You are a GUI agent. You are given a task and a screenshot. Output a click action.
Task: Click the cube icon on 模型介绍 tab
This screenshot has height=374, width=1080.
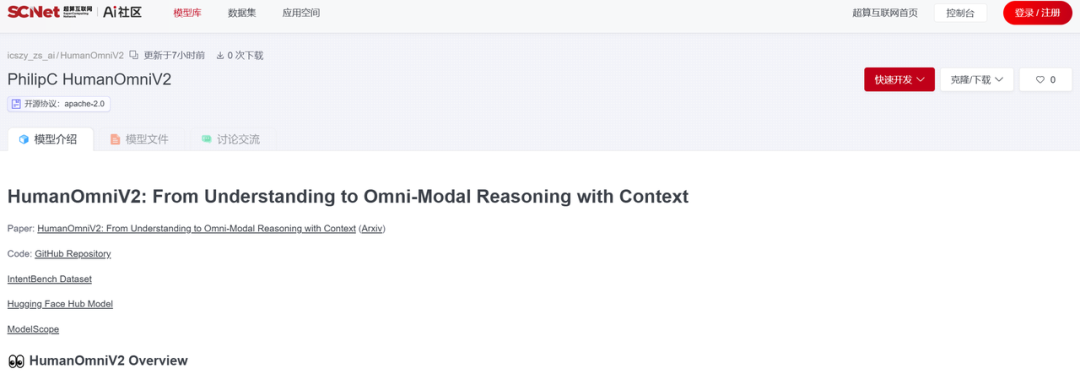tap(24, 139)
